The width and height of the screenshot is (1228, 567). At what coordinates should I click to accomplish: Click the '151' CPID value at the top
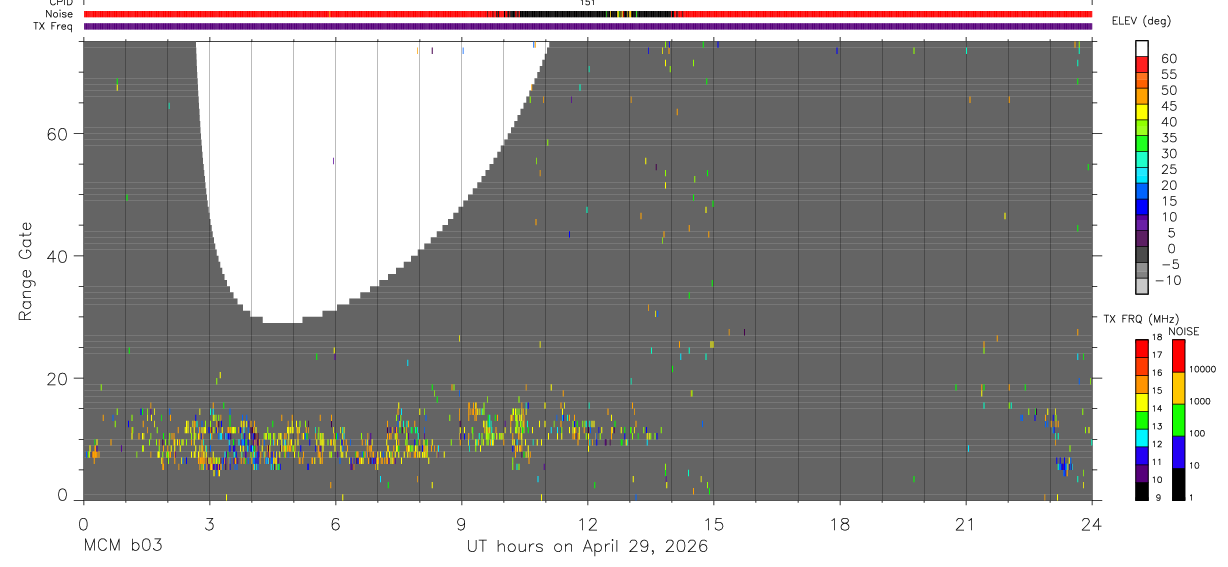588,3
